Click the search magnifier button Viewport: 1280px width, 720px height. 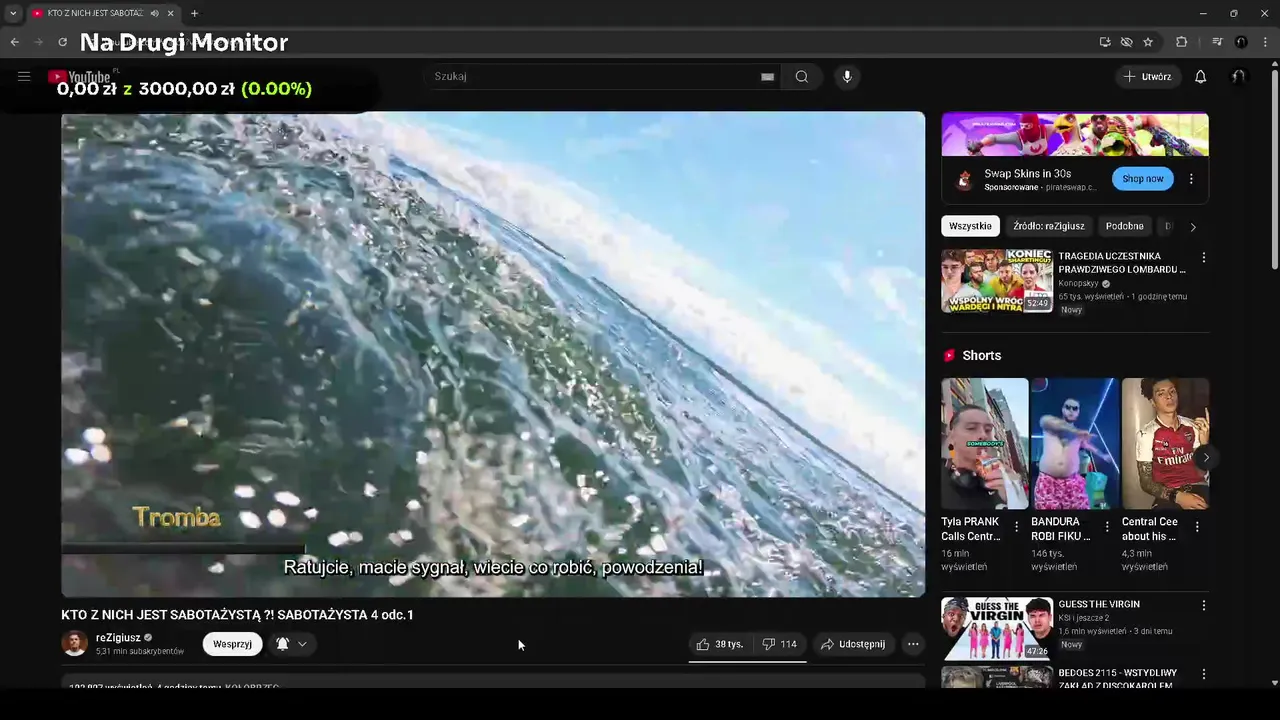(801, 77)
